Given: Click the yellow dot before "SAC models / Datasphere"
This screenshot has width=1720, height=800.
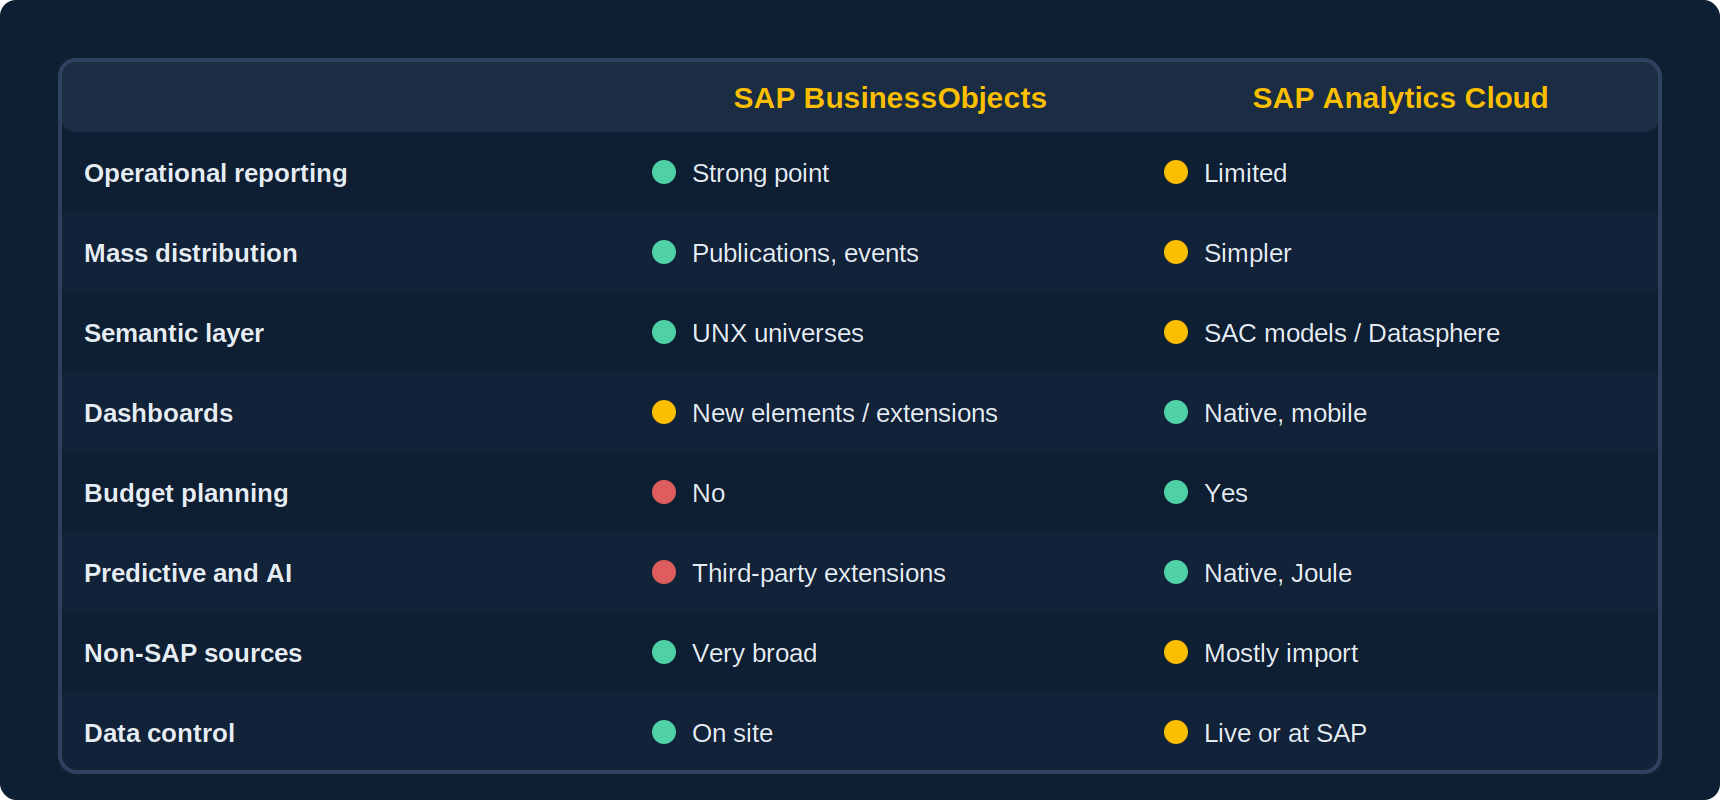Looking at the screenshot, I should [1176, 332].
